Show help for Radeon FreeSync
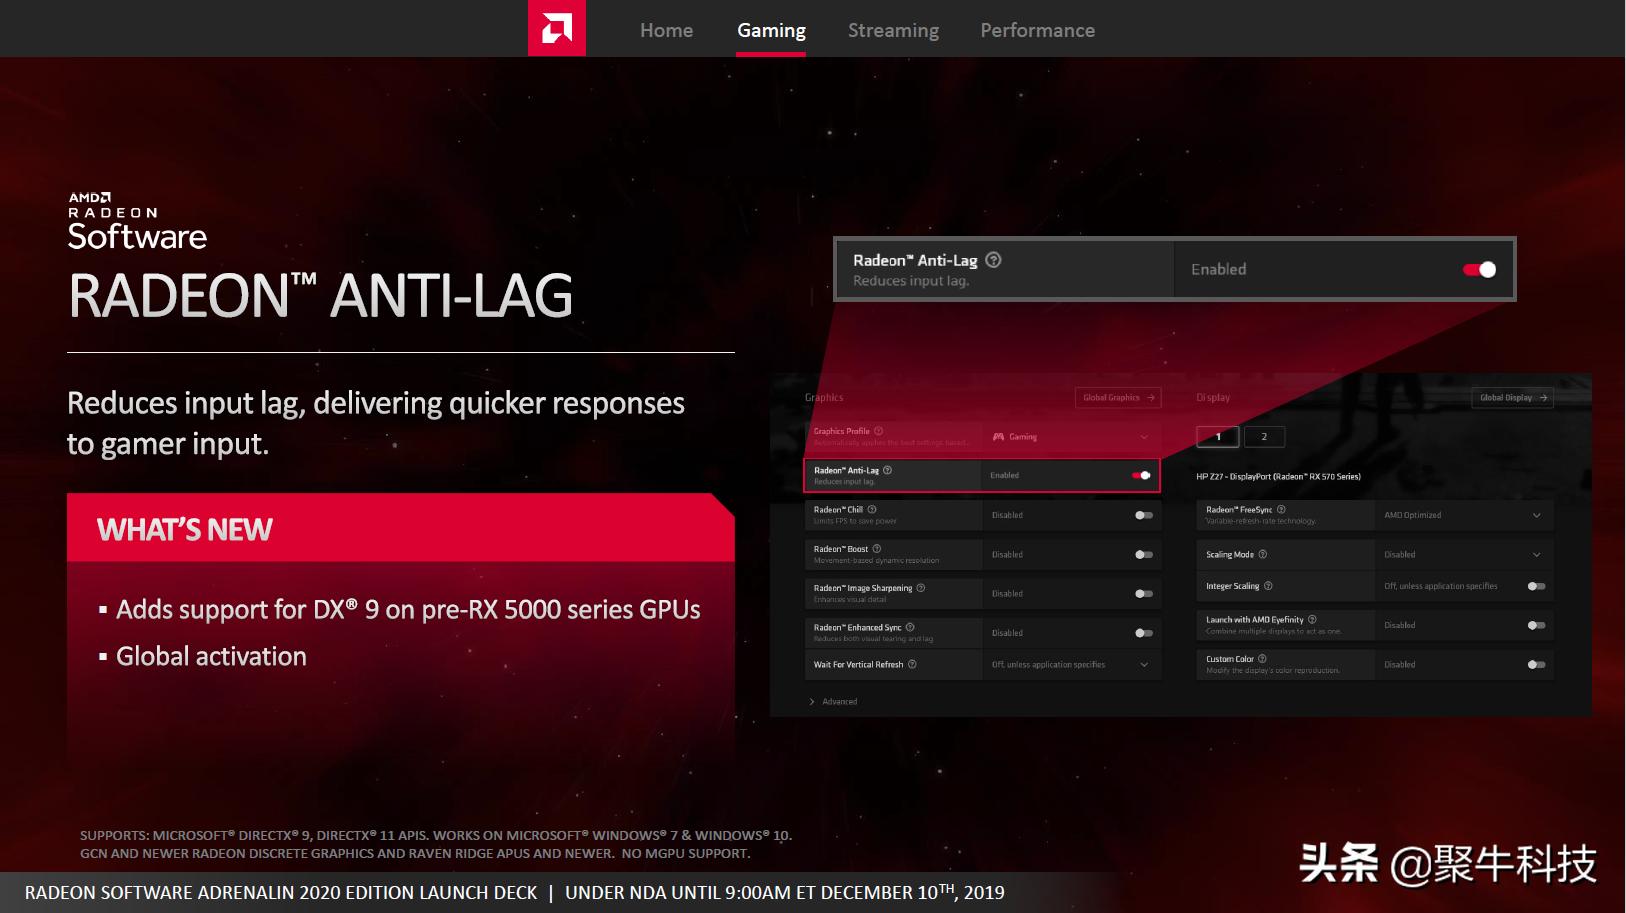Screen dimensions: 1626x913 pyautogui.click(x=1281, y=509)
